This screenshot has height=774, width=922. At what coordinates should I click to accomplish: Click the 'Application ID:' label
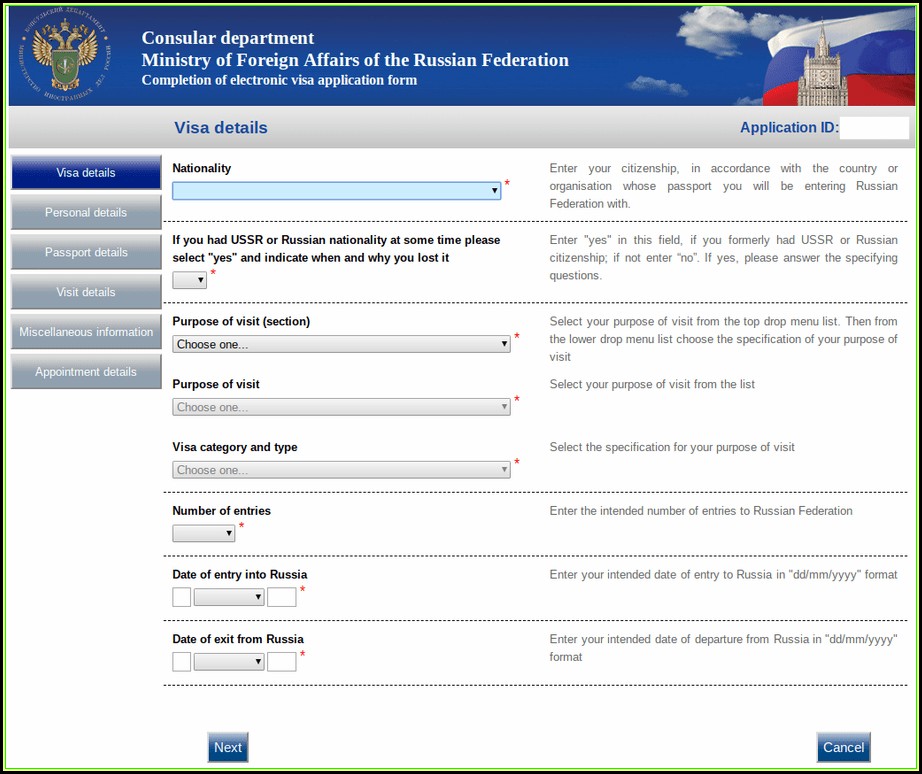(789, 128)
